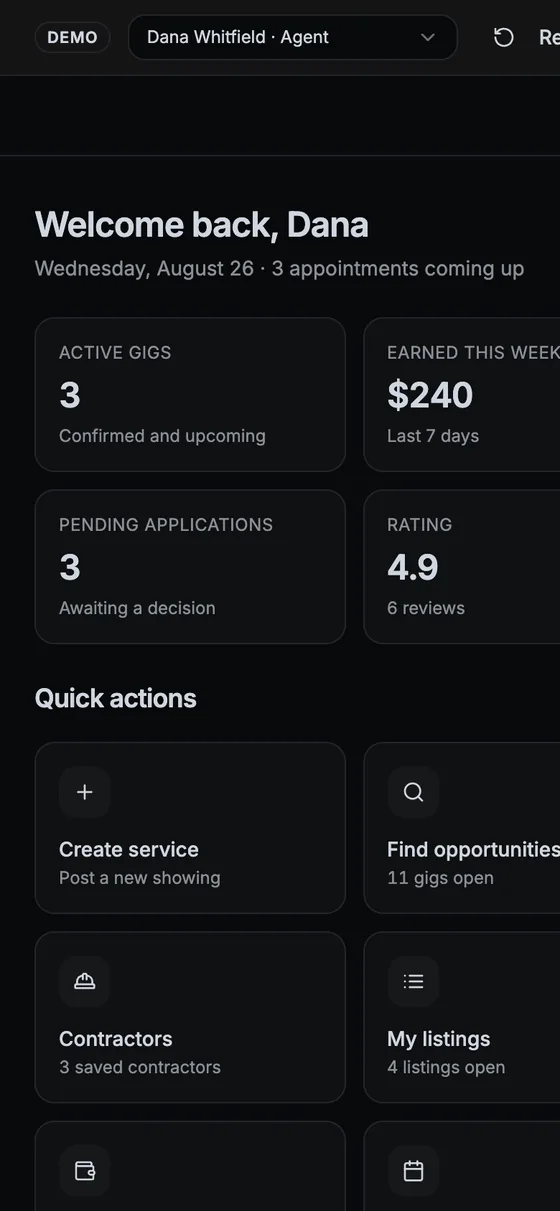Screen dimensions: 560x1211
Task: Open the Earned This Week card
Action: point(462,395)
